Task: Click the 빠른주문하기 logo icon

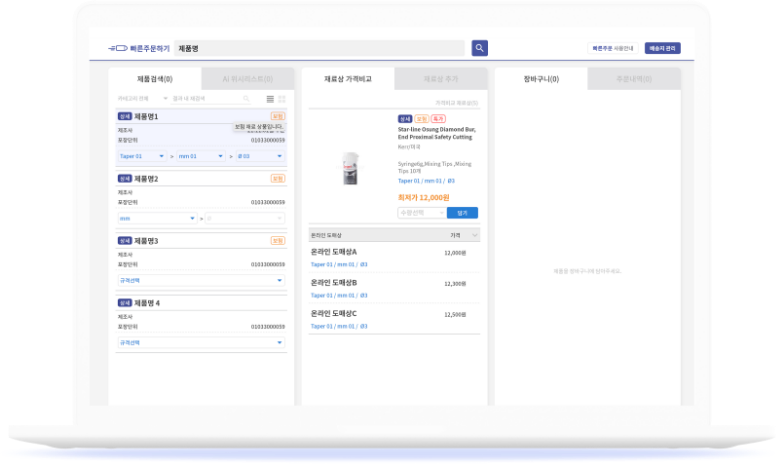Action: 118,48
